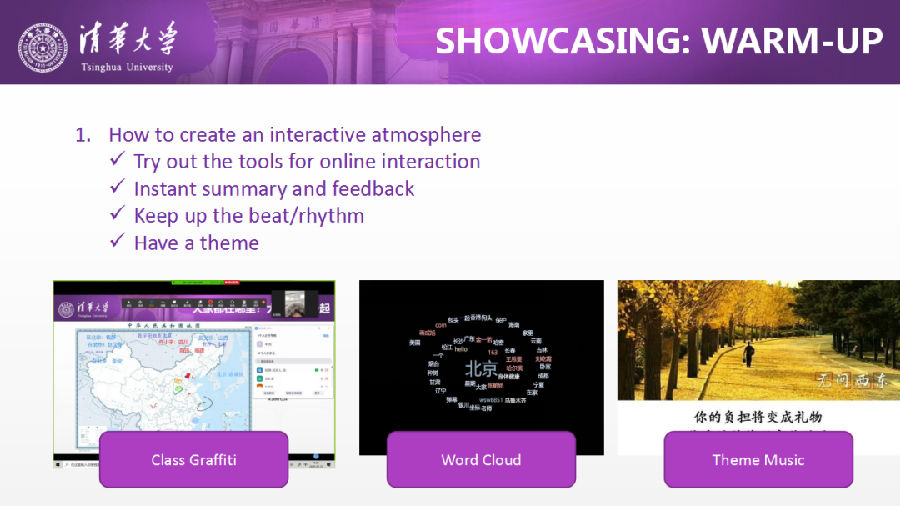The image size is (900, 506).
Task: Click the checkmark before 'Try out the tools'
Action: coord(117,161)
